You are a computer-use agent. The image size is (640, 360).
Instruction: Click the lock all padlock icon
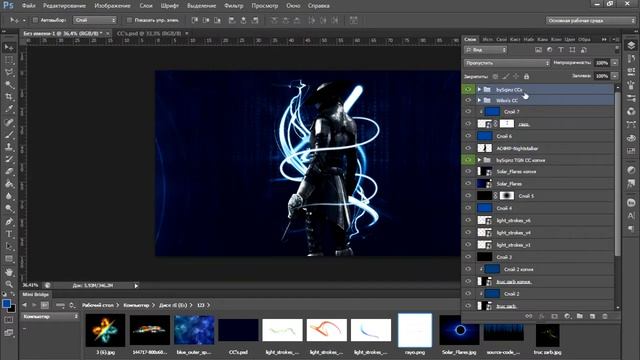(527, 76)
